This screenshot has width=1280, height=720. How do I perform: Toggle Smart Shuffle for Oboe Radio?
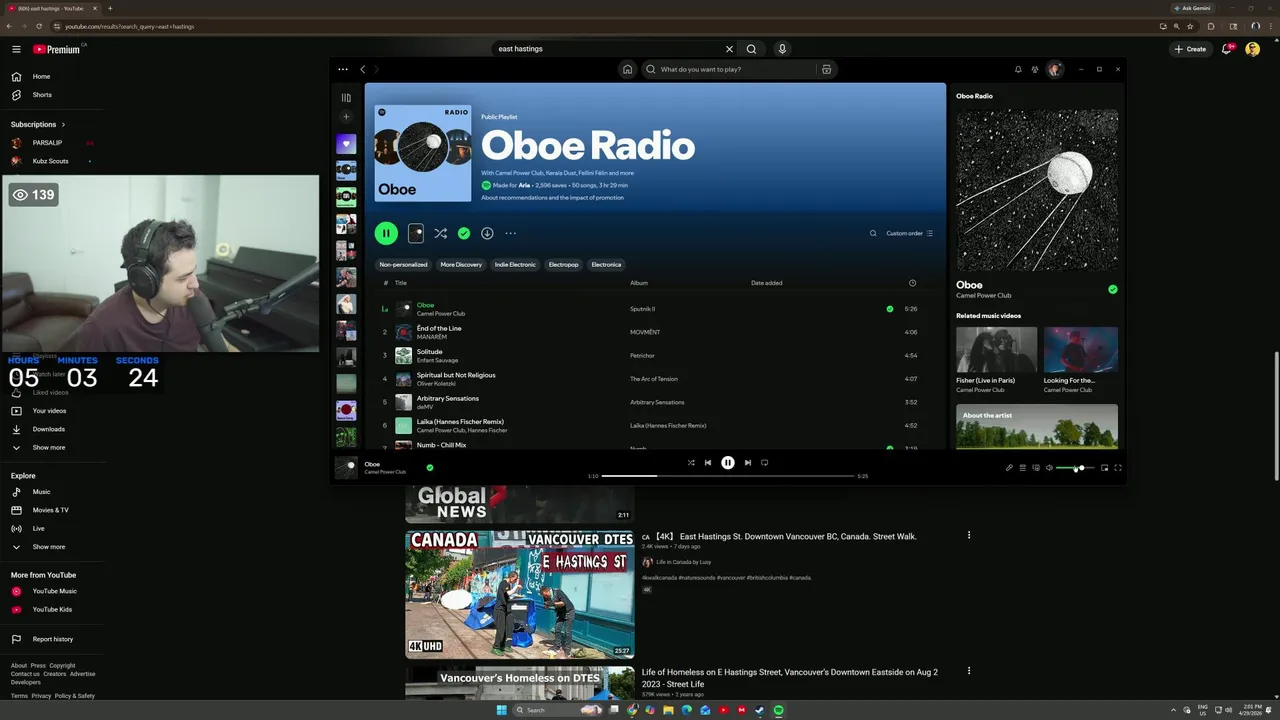pyautogui.click(x=440, y=233)
